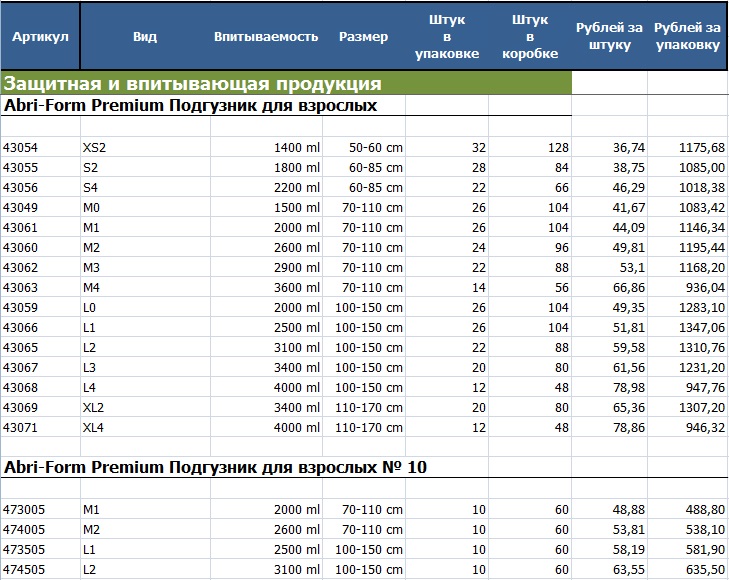Select article cell 43067

40,367
